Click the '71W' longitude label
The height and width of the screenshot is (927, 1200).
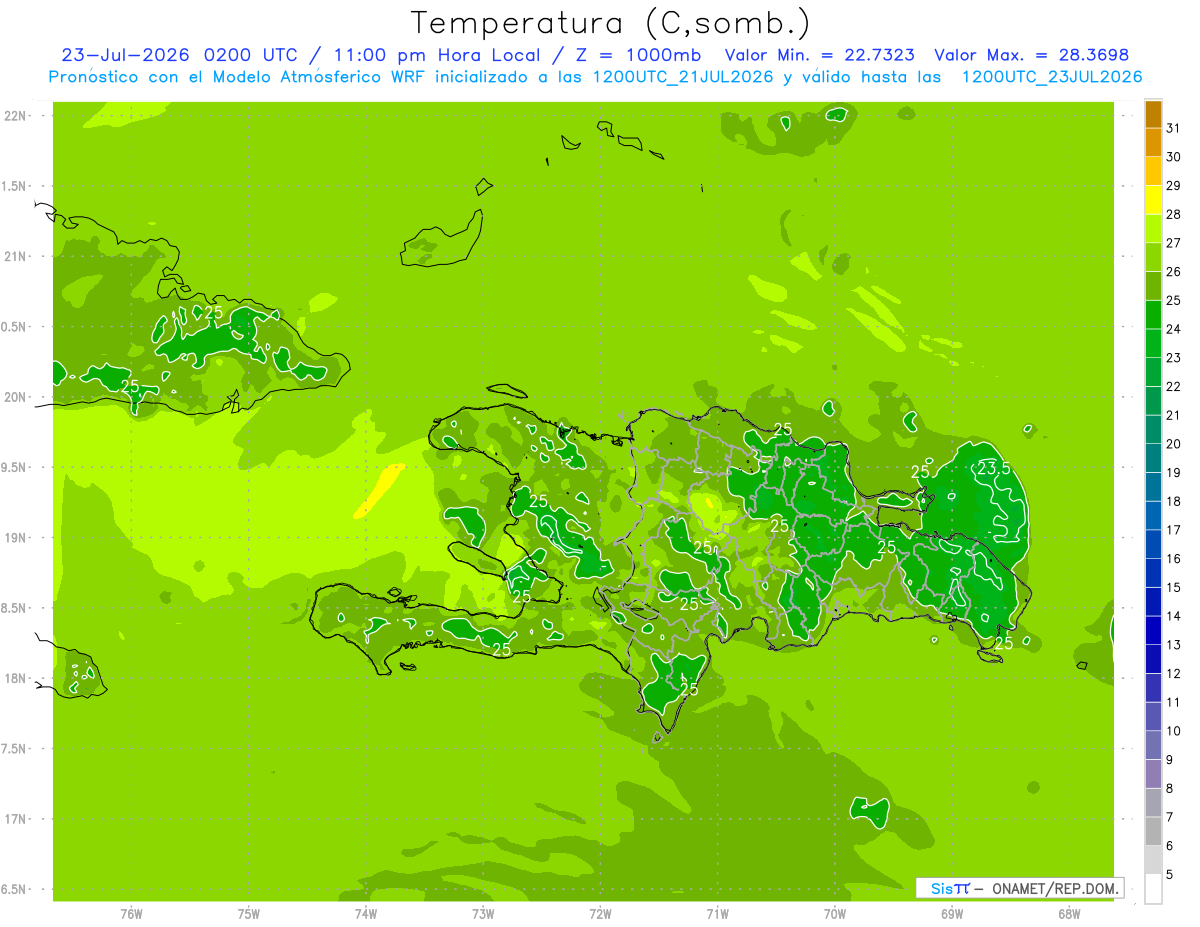coord(717,914)
